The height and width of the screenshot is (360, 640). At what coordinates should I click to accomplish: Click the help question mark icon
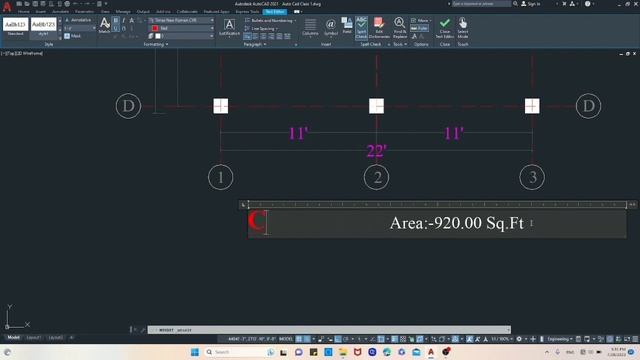(587, 4)
